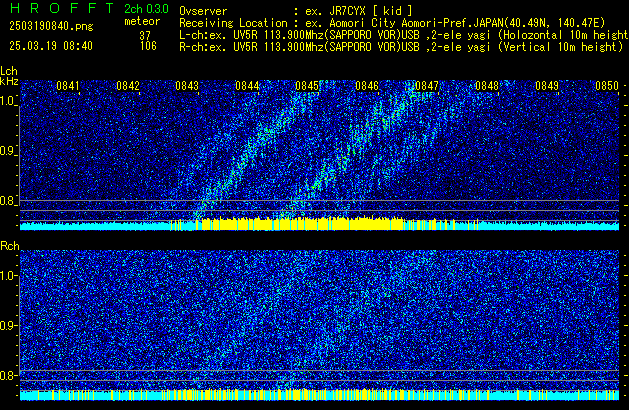Screen dimensions: 629x410
Task: Click the meteor count value 37
Action: coord(145,35)
